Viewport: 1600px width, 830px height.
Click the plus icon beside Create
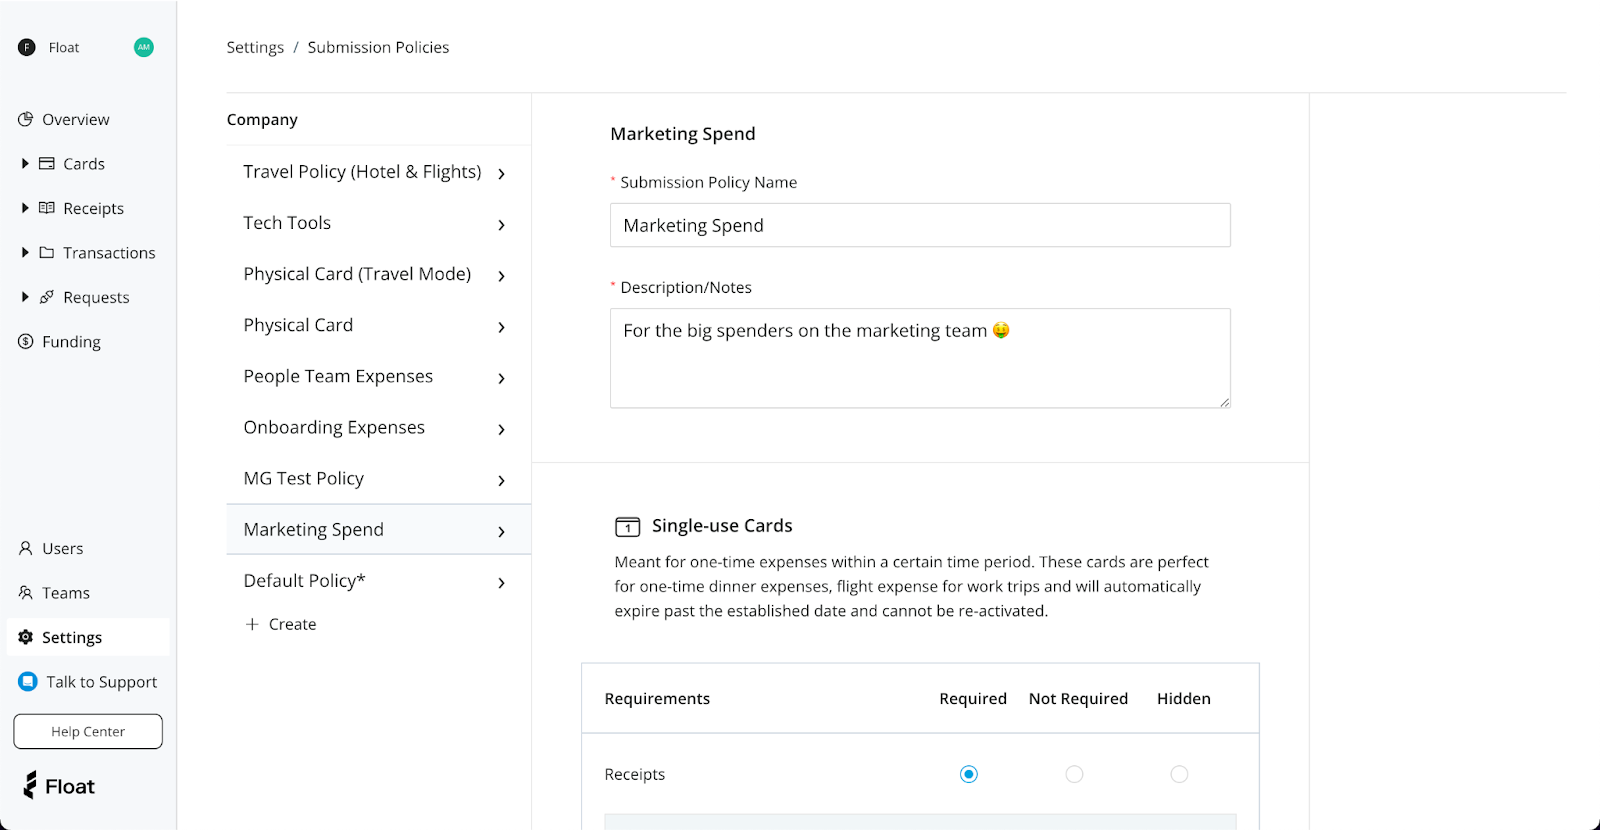252,624
